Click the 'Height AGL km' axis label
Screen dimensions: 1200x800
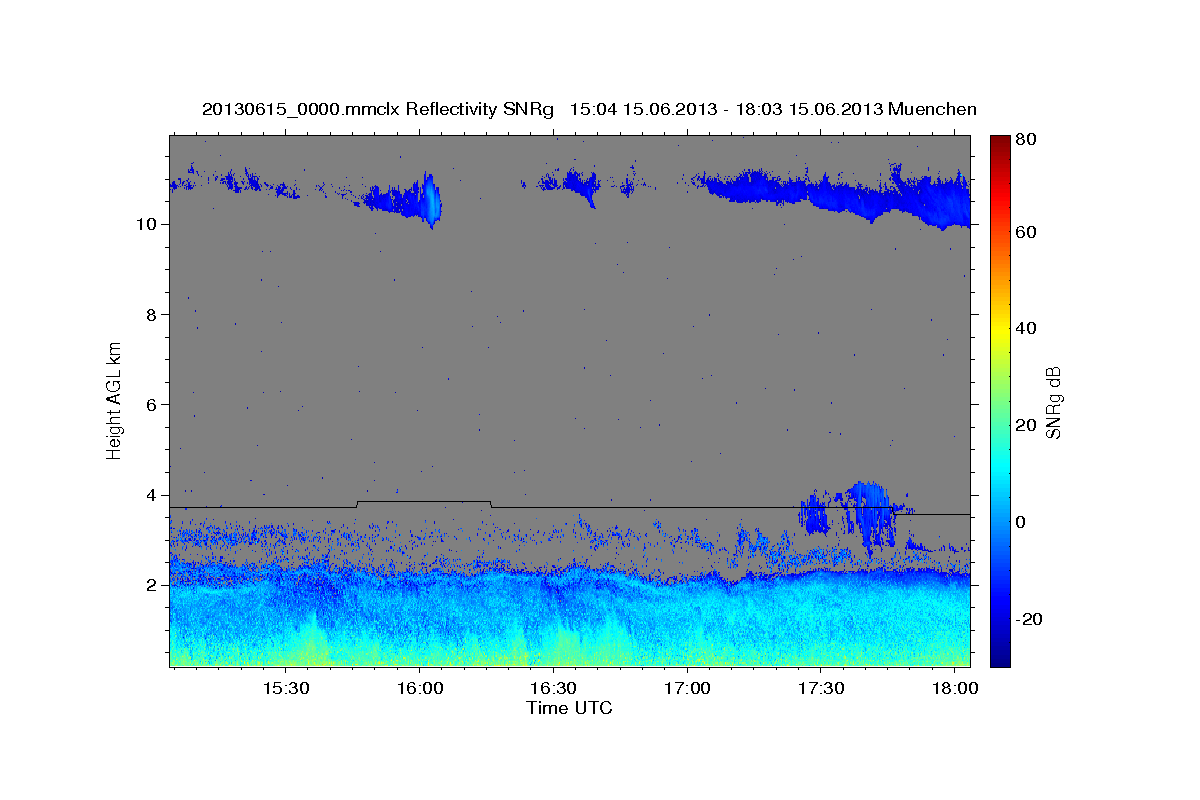pyautogui.click(x=114, y=401)
